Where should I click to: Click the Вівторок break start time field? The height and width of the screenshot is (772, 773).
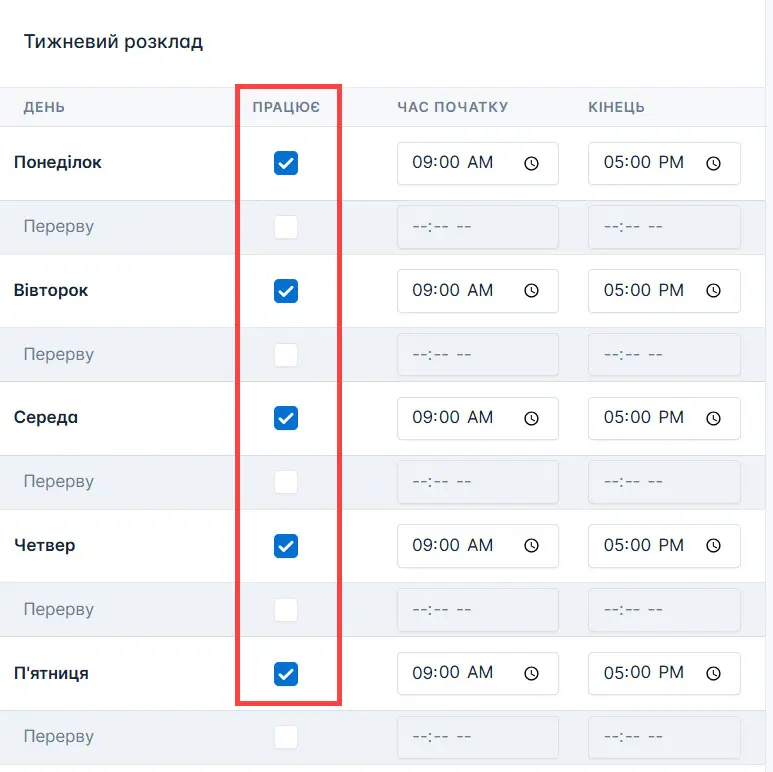(x=478, y=355)
